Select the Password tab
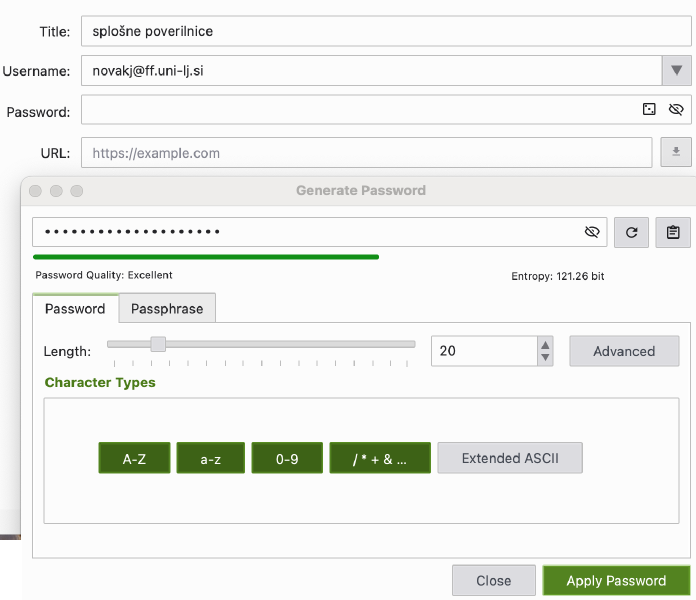This screenshot has width=696, height=600. (x=75, y=309)
